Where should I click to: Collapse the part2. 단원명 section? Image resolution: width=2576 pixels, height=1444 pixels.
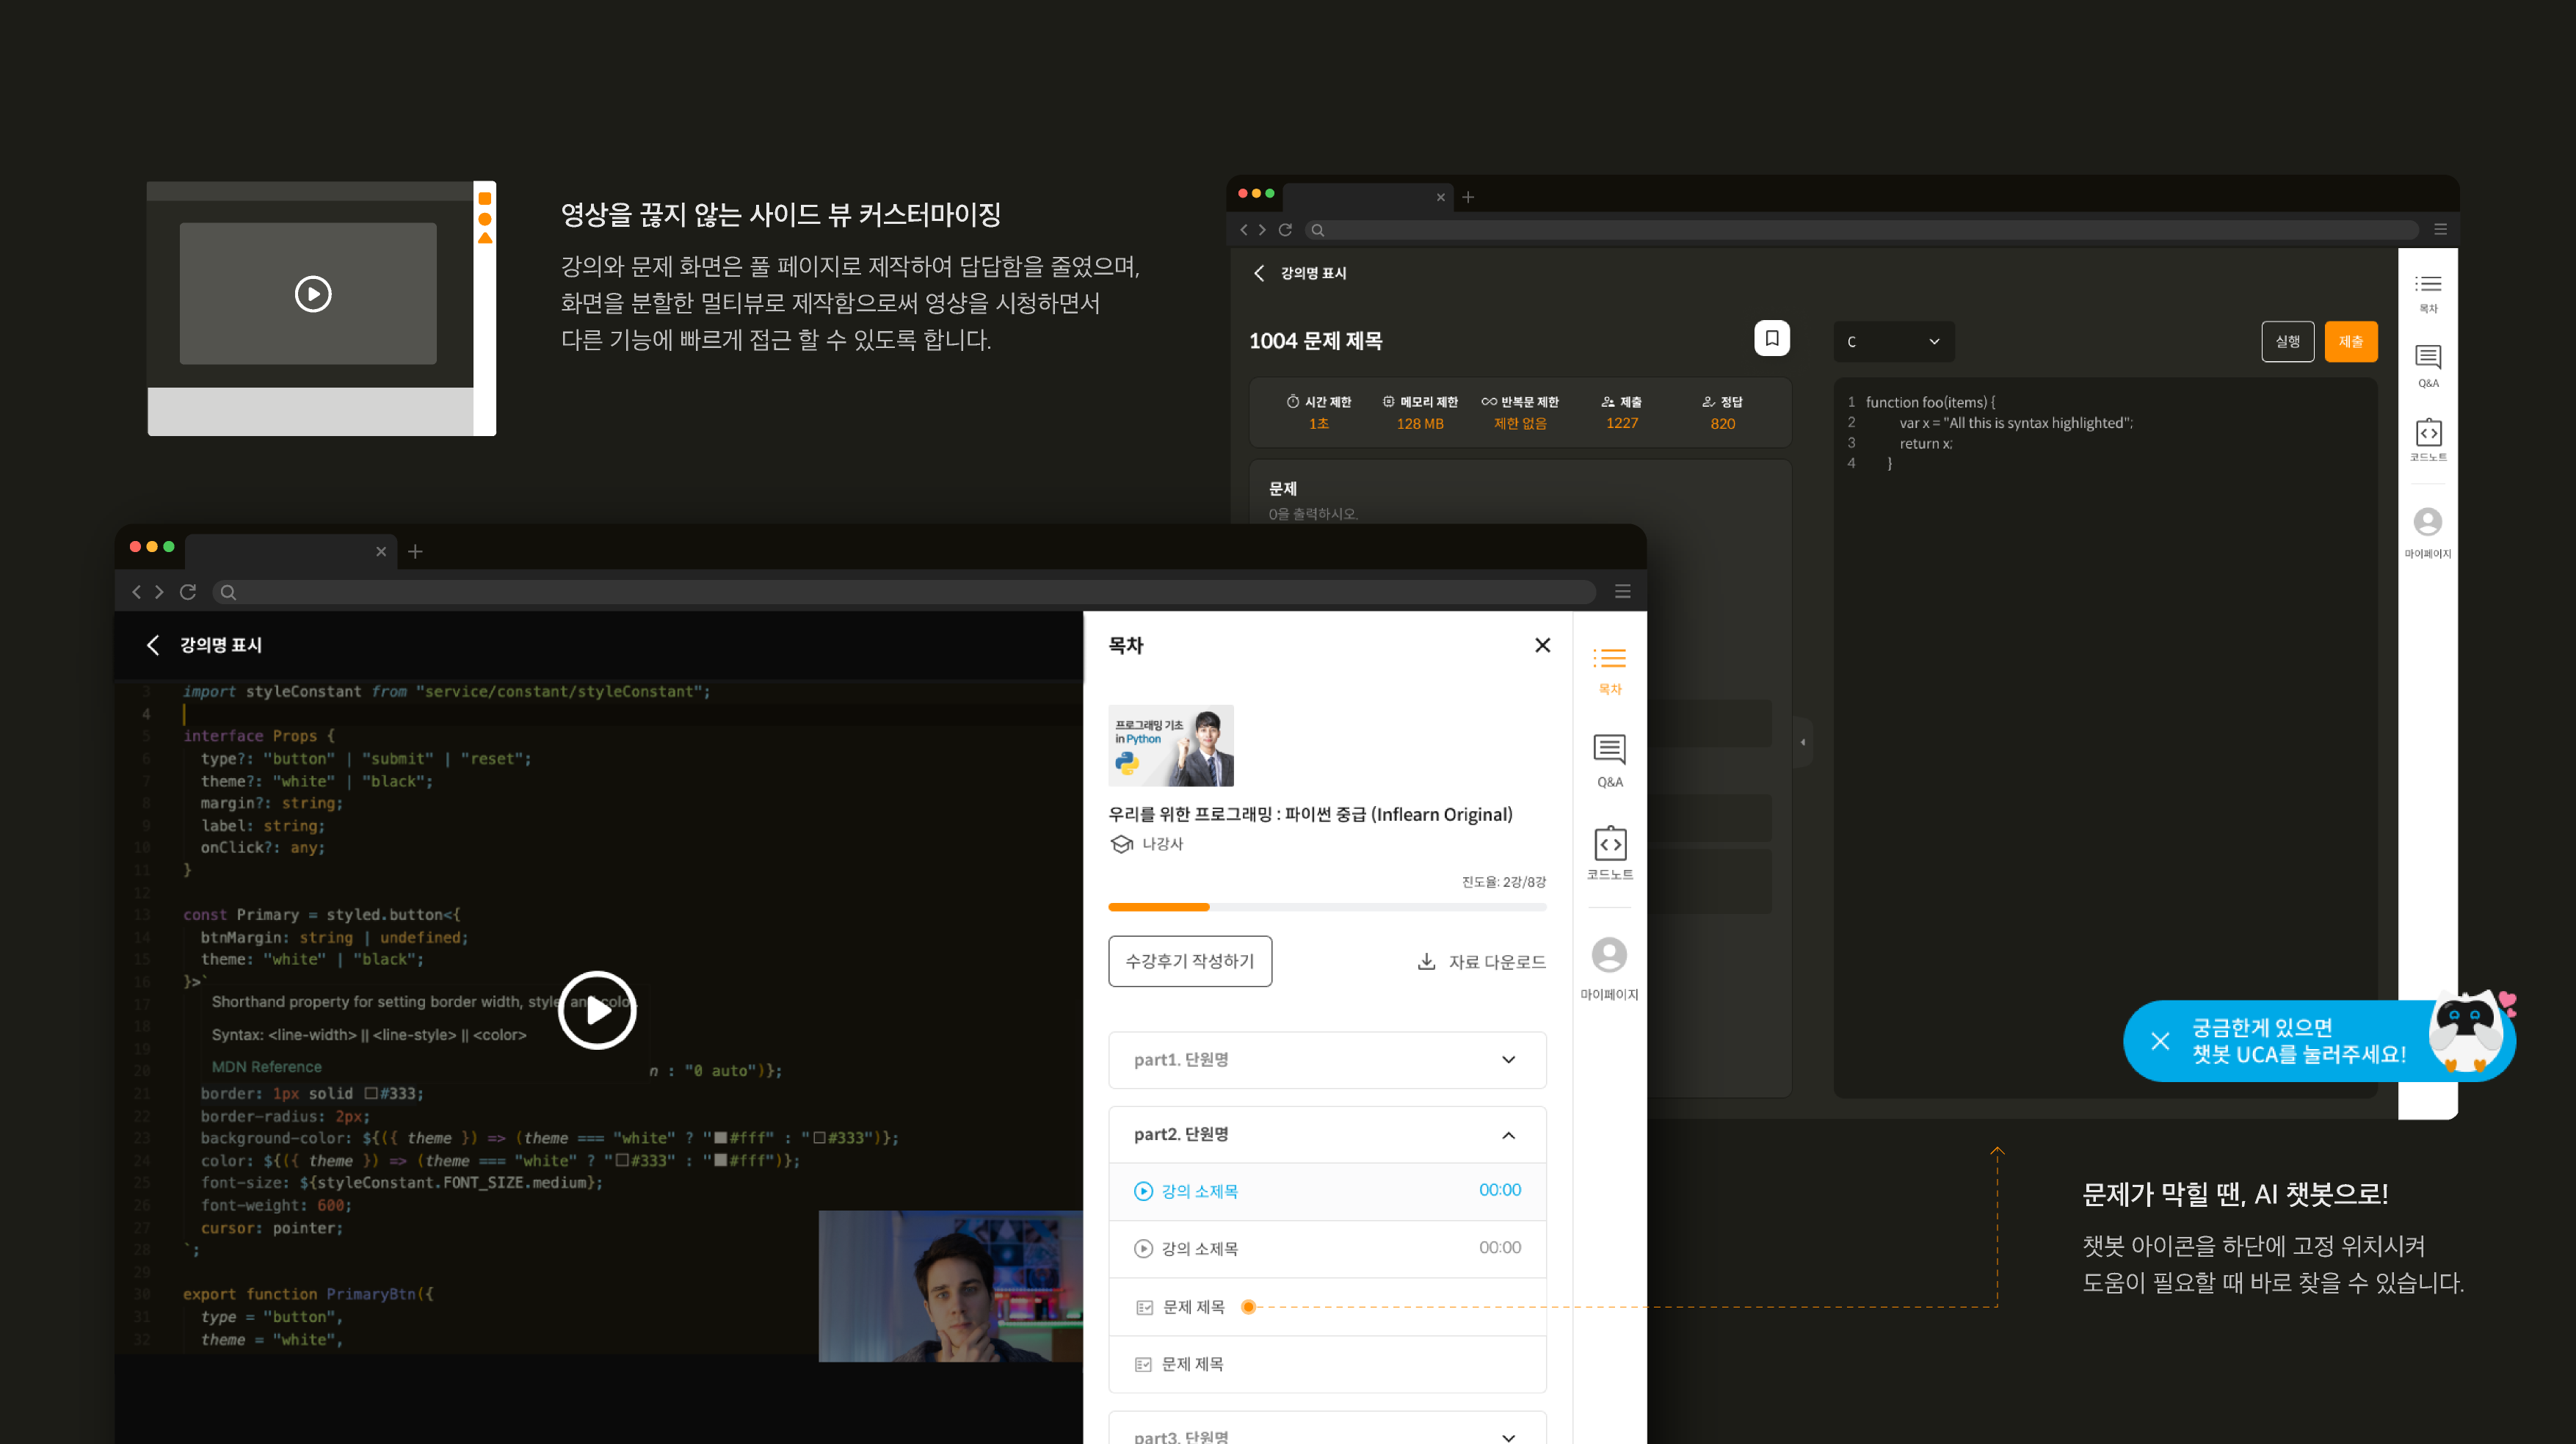1327,1134
